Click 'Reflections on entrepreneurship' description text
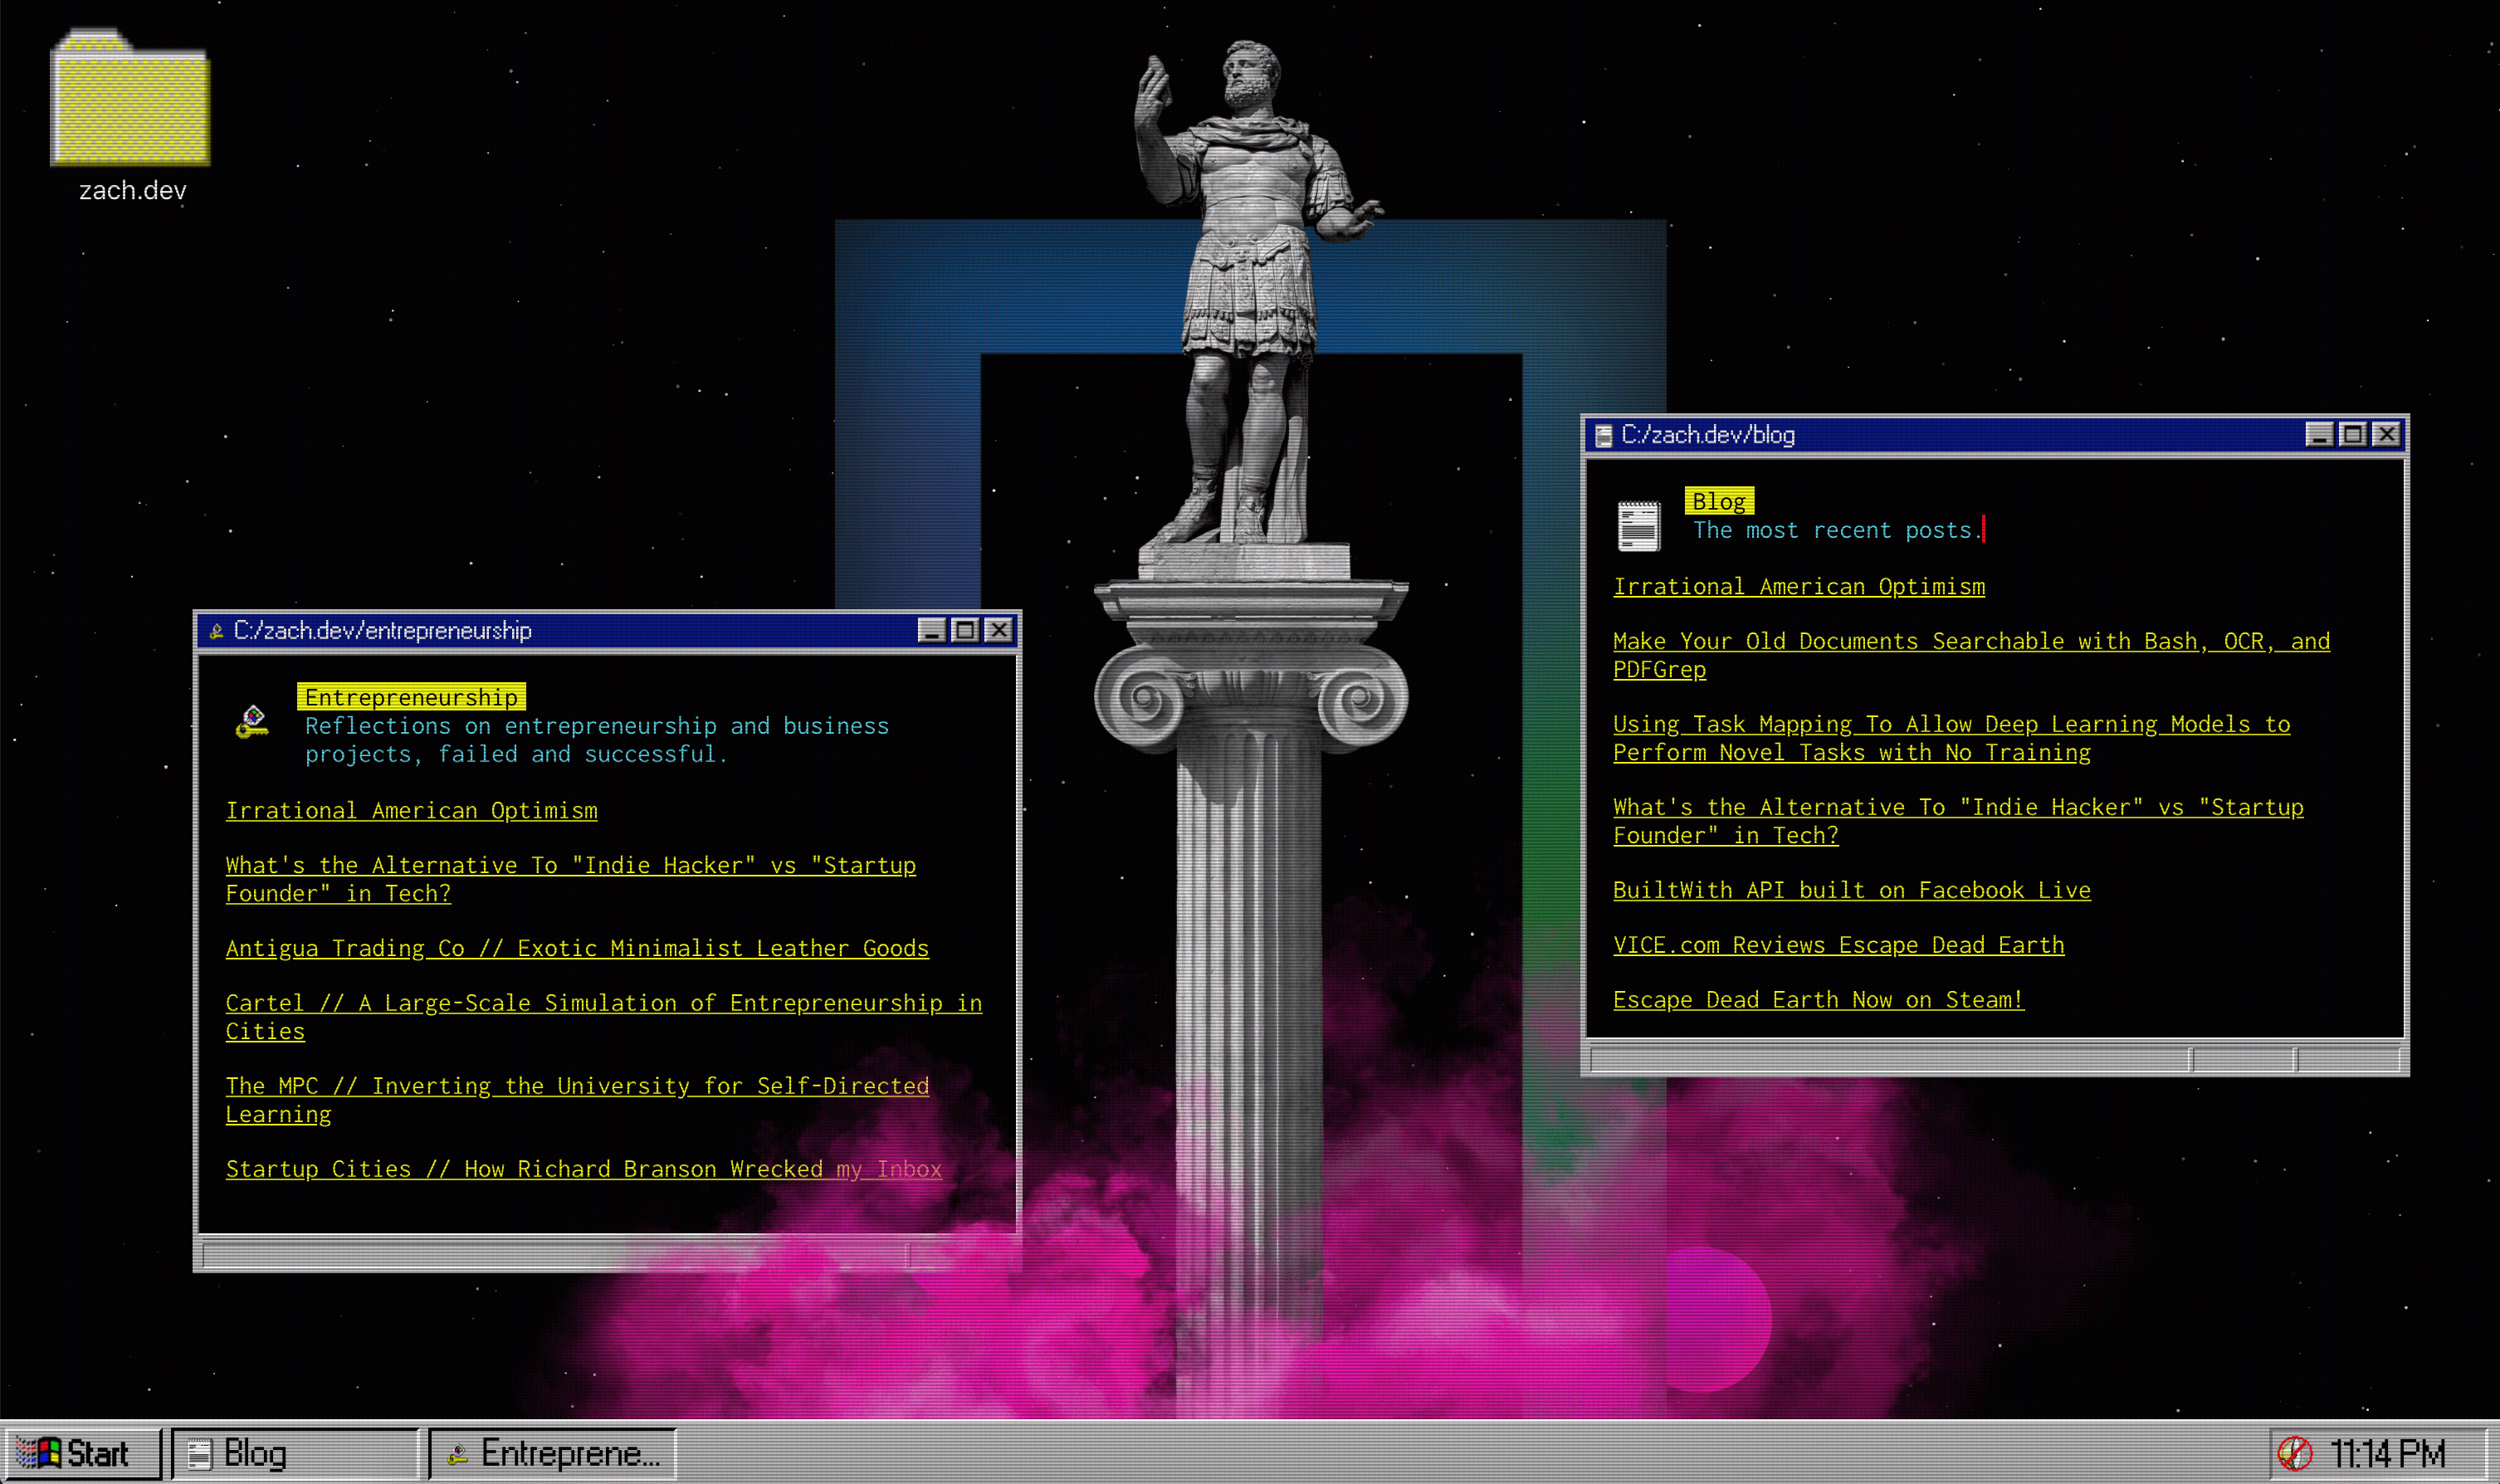Screen dimensions: 2500x1484 tap(596, 740)
